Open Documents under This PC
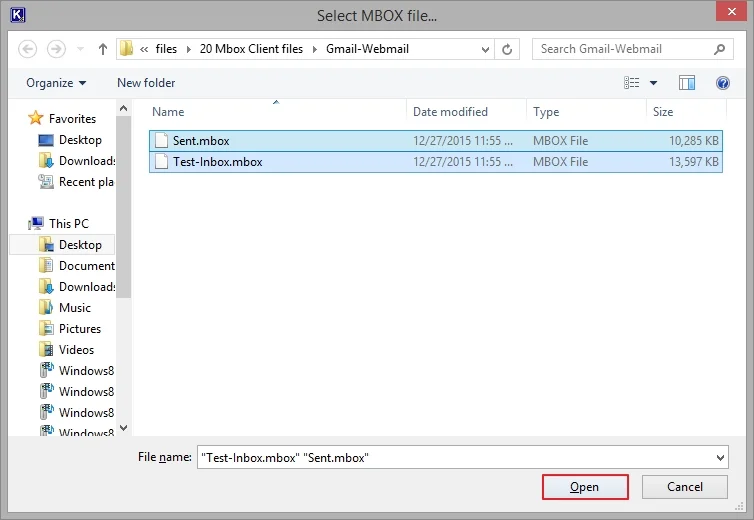The image size is (754, 520). pos(87,266)
